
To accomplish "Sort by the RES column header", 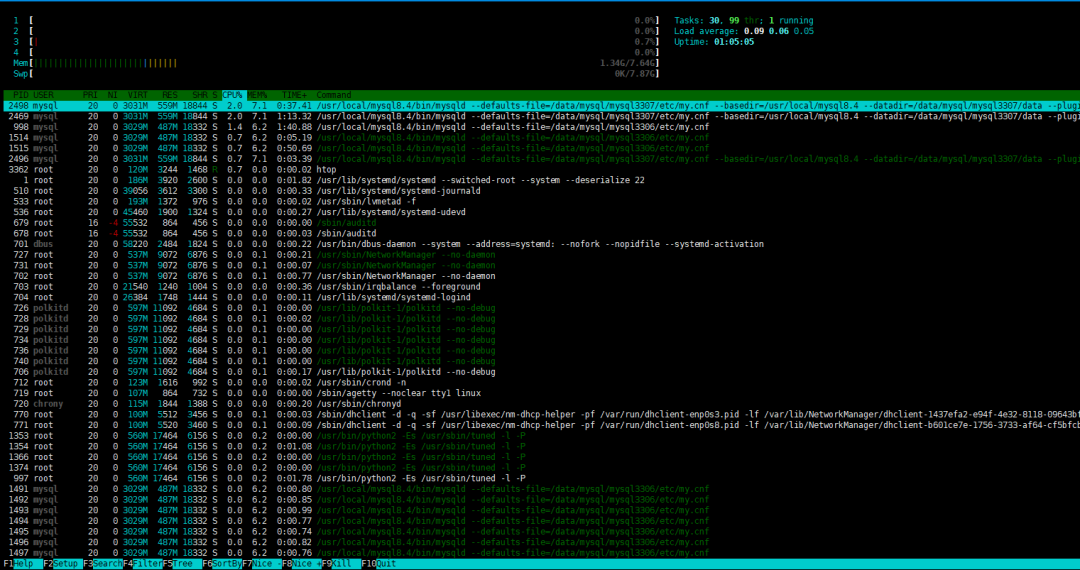I will point(170,95).
